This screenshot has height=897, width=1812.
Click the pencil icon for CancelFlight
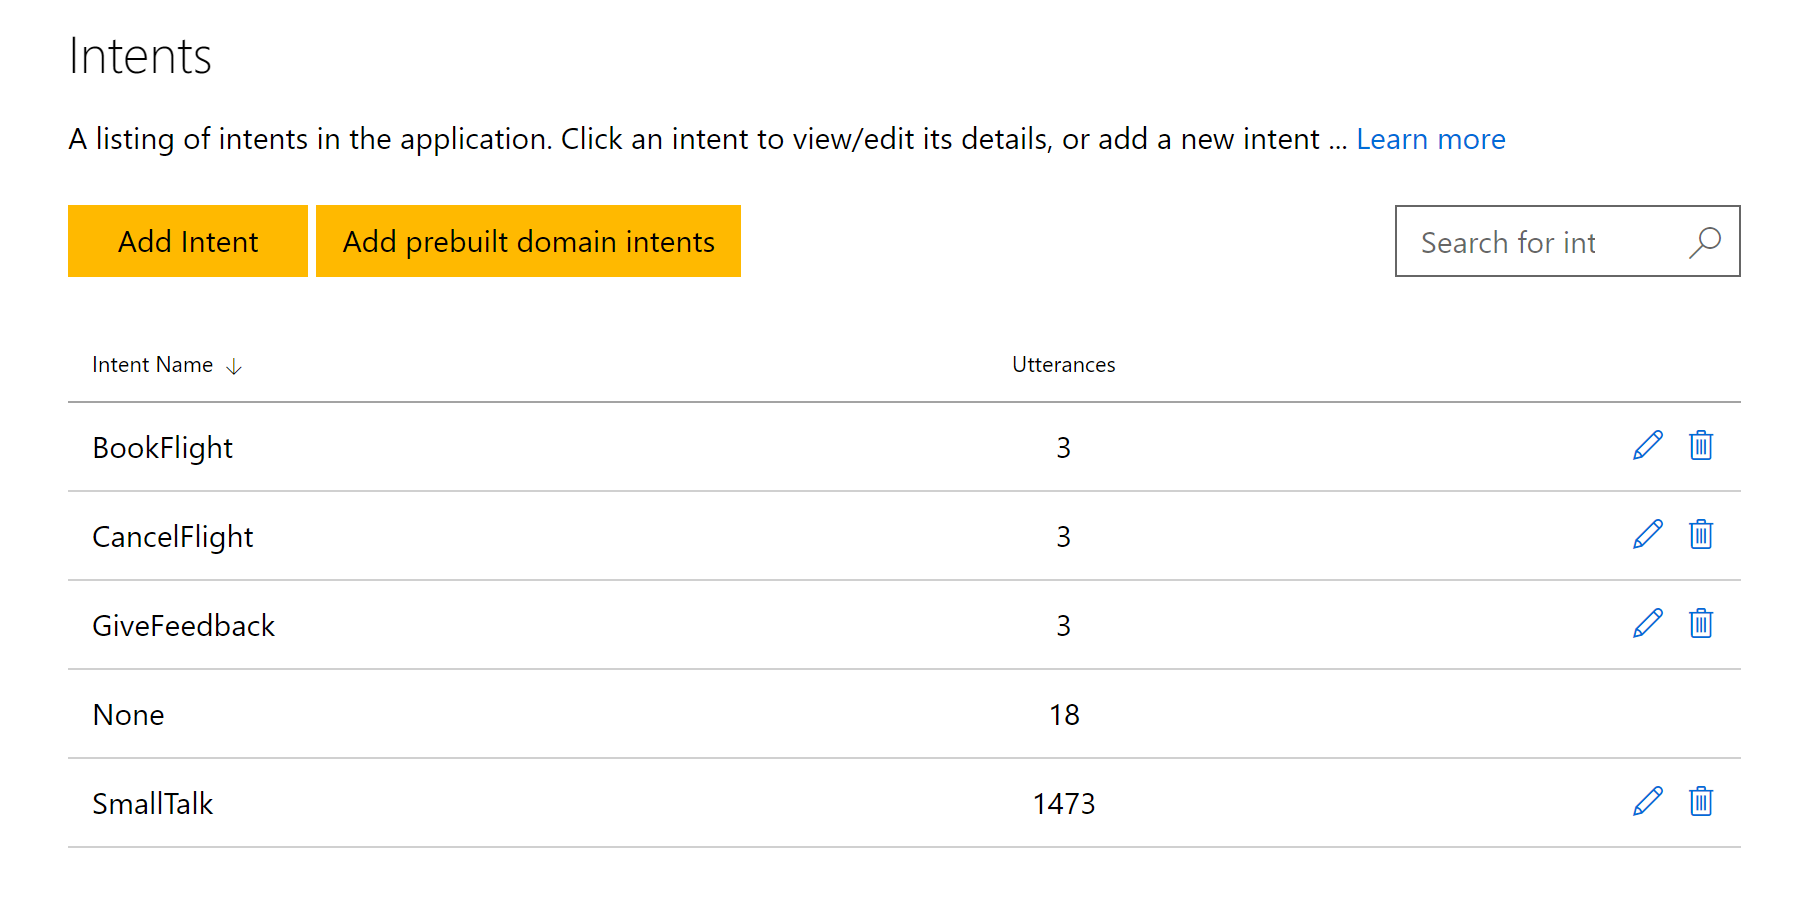pyautogui.click(x=1647, y=535)
